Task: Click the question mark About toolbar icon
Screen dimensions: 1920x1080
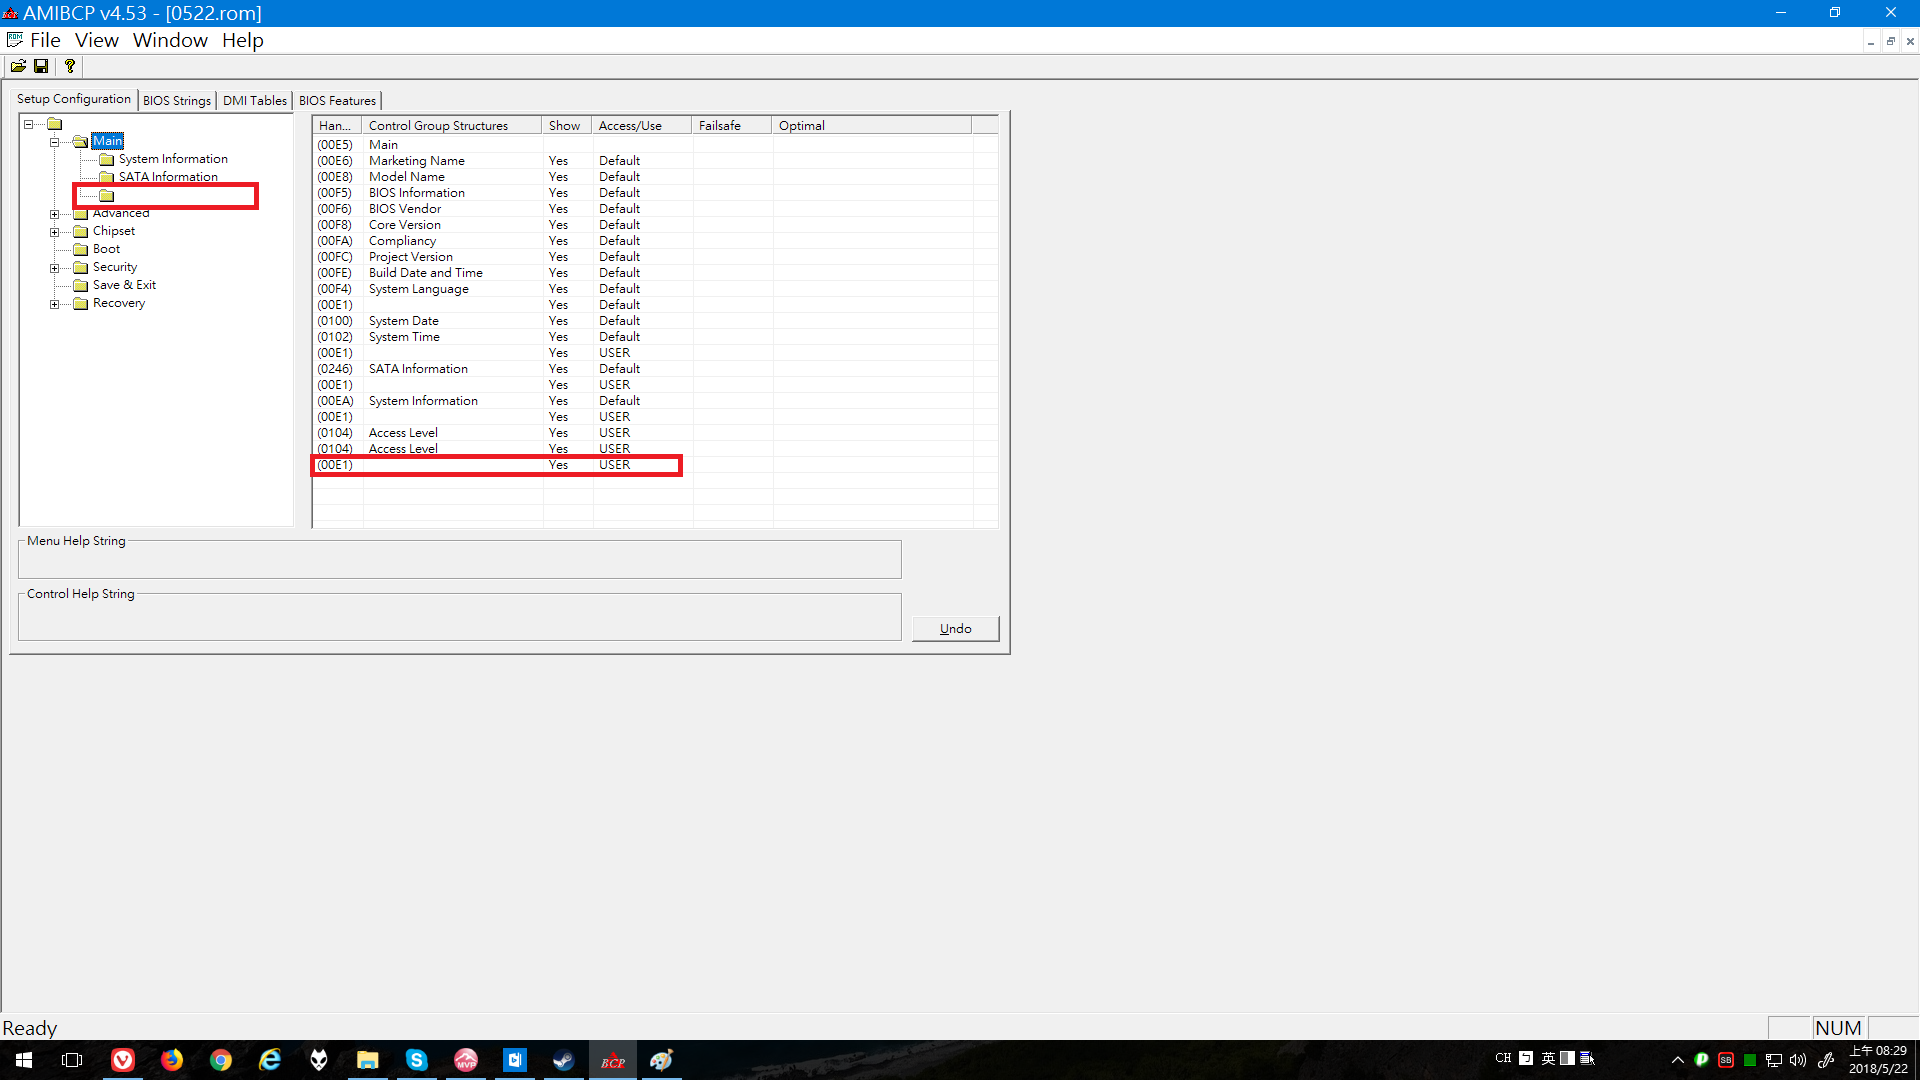Action: tap(69, 66)
